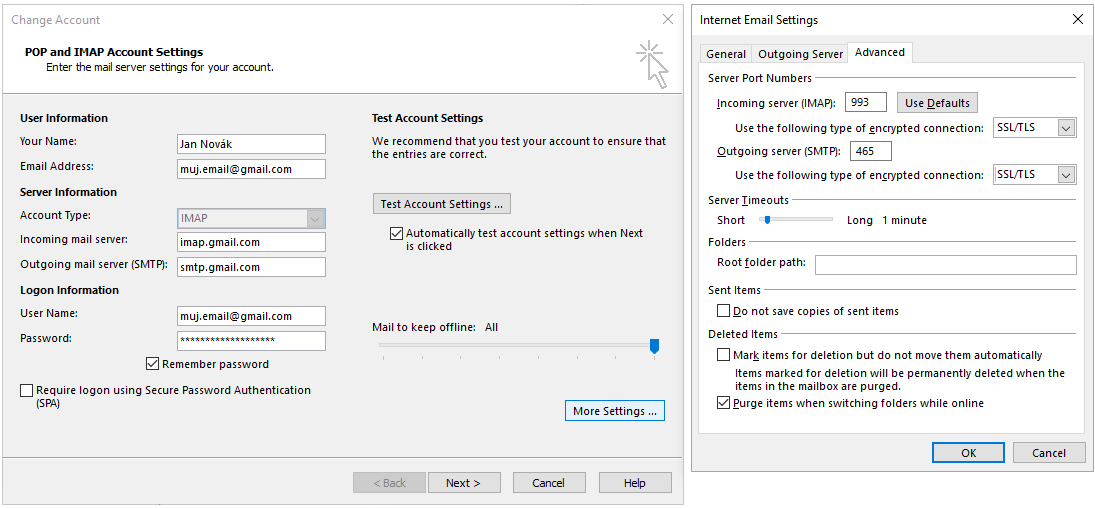
Task: Click Test Account Settings button
Action: (x=441, y=204)
